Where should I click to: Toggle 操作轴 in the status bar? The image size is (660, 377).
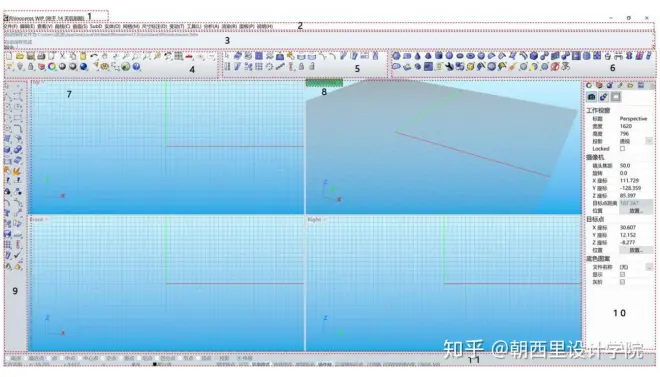click(x=325, y=364)
